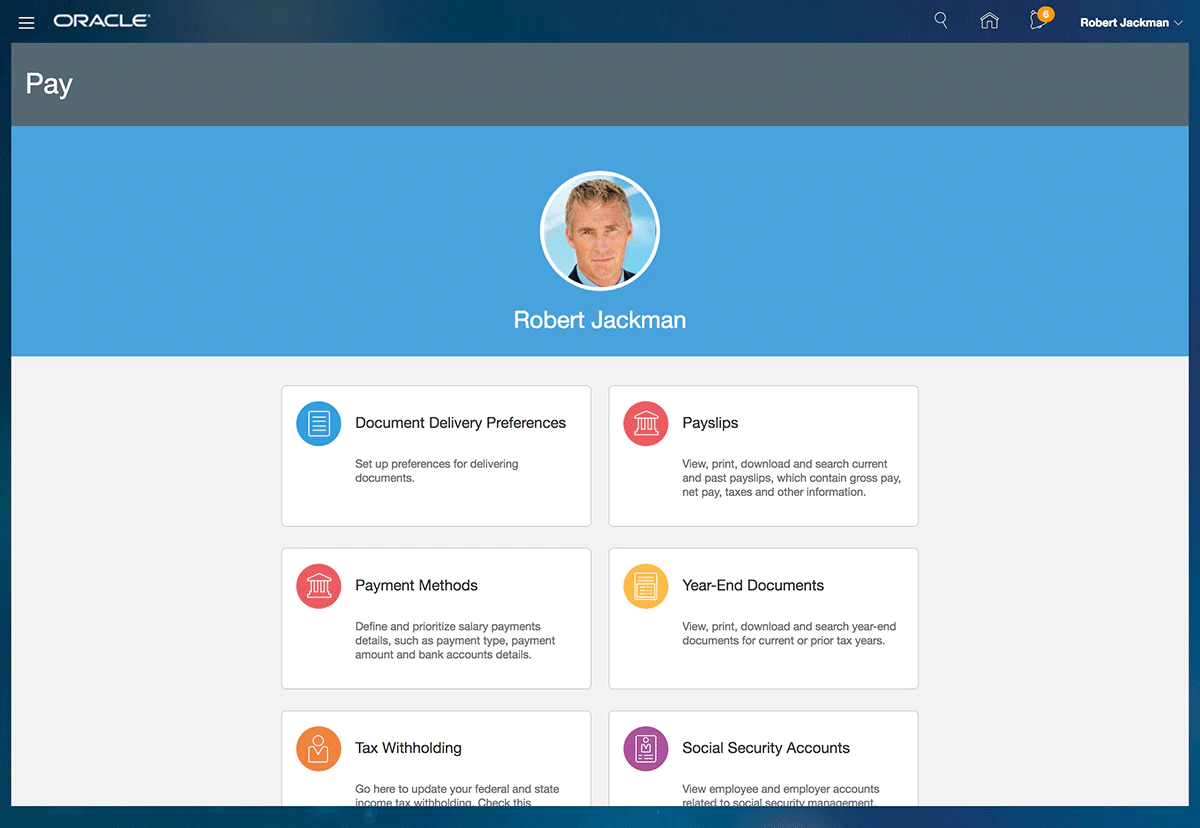Open Document Delivery Preferences title link
Viewport: 1200px width, 828px height.
460,423
